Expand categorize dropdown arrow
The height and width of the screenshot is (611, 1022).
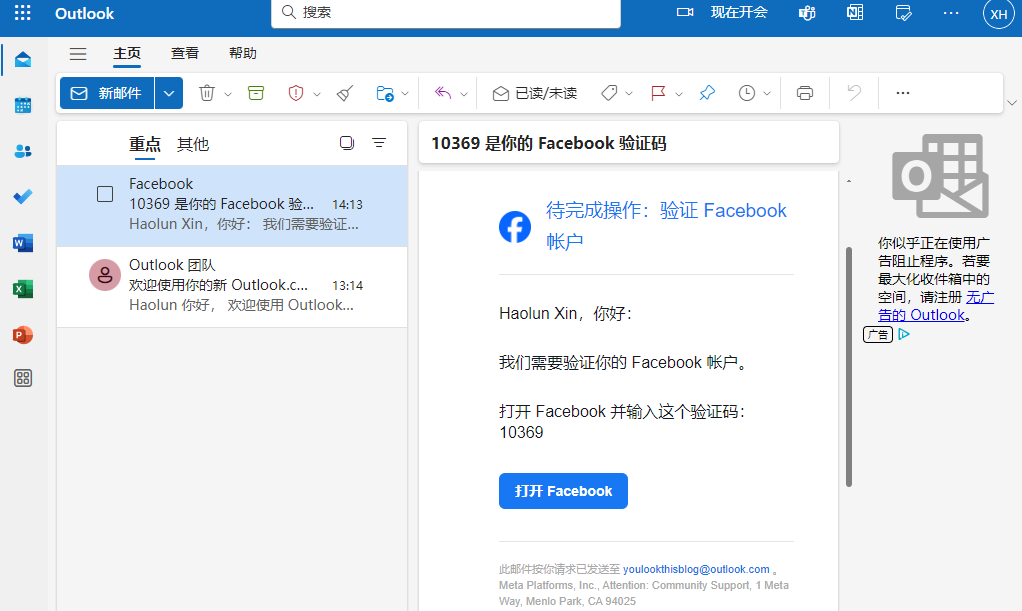[629, 94]
